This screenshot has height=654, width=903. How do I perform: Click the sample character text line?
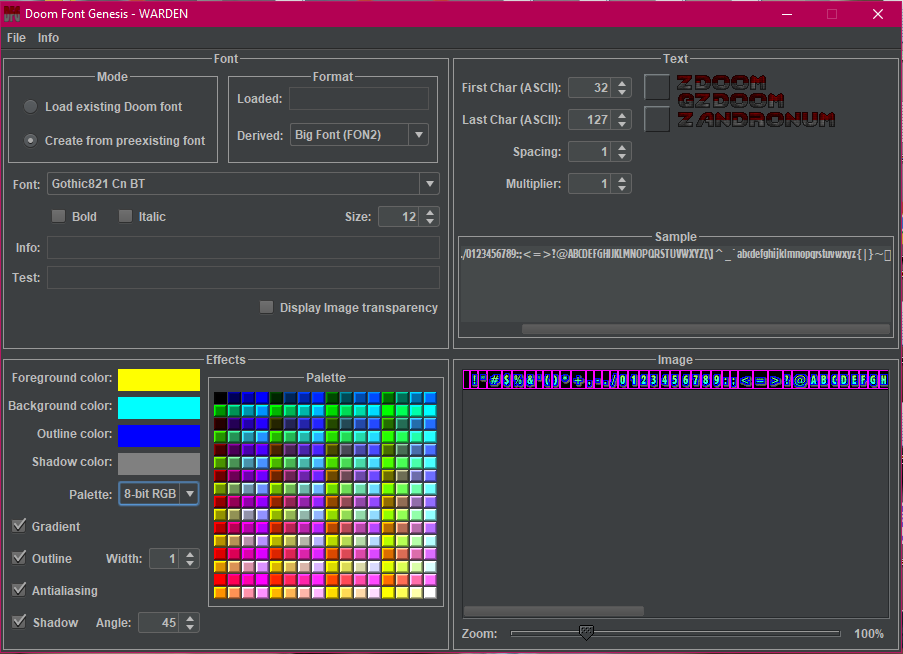[676, 254]
